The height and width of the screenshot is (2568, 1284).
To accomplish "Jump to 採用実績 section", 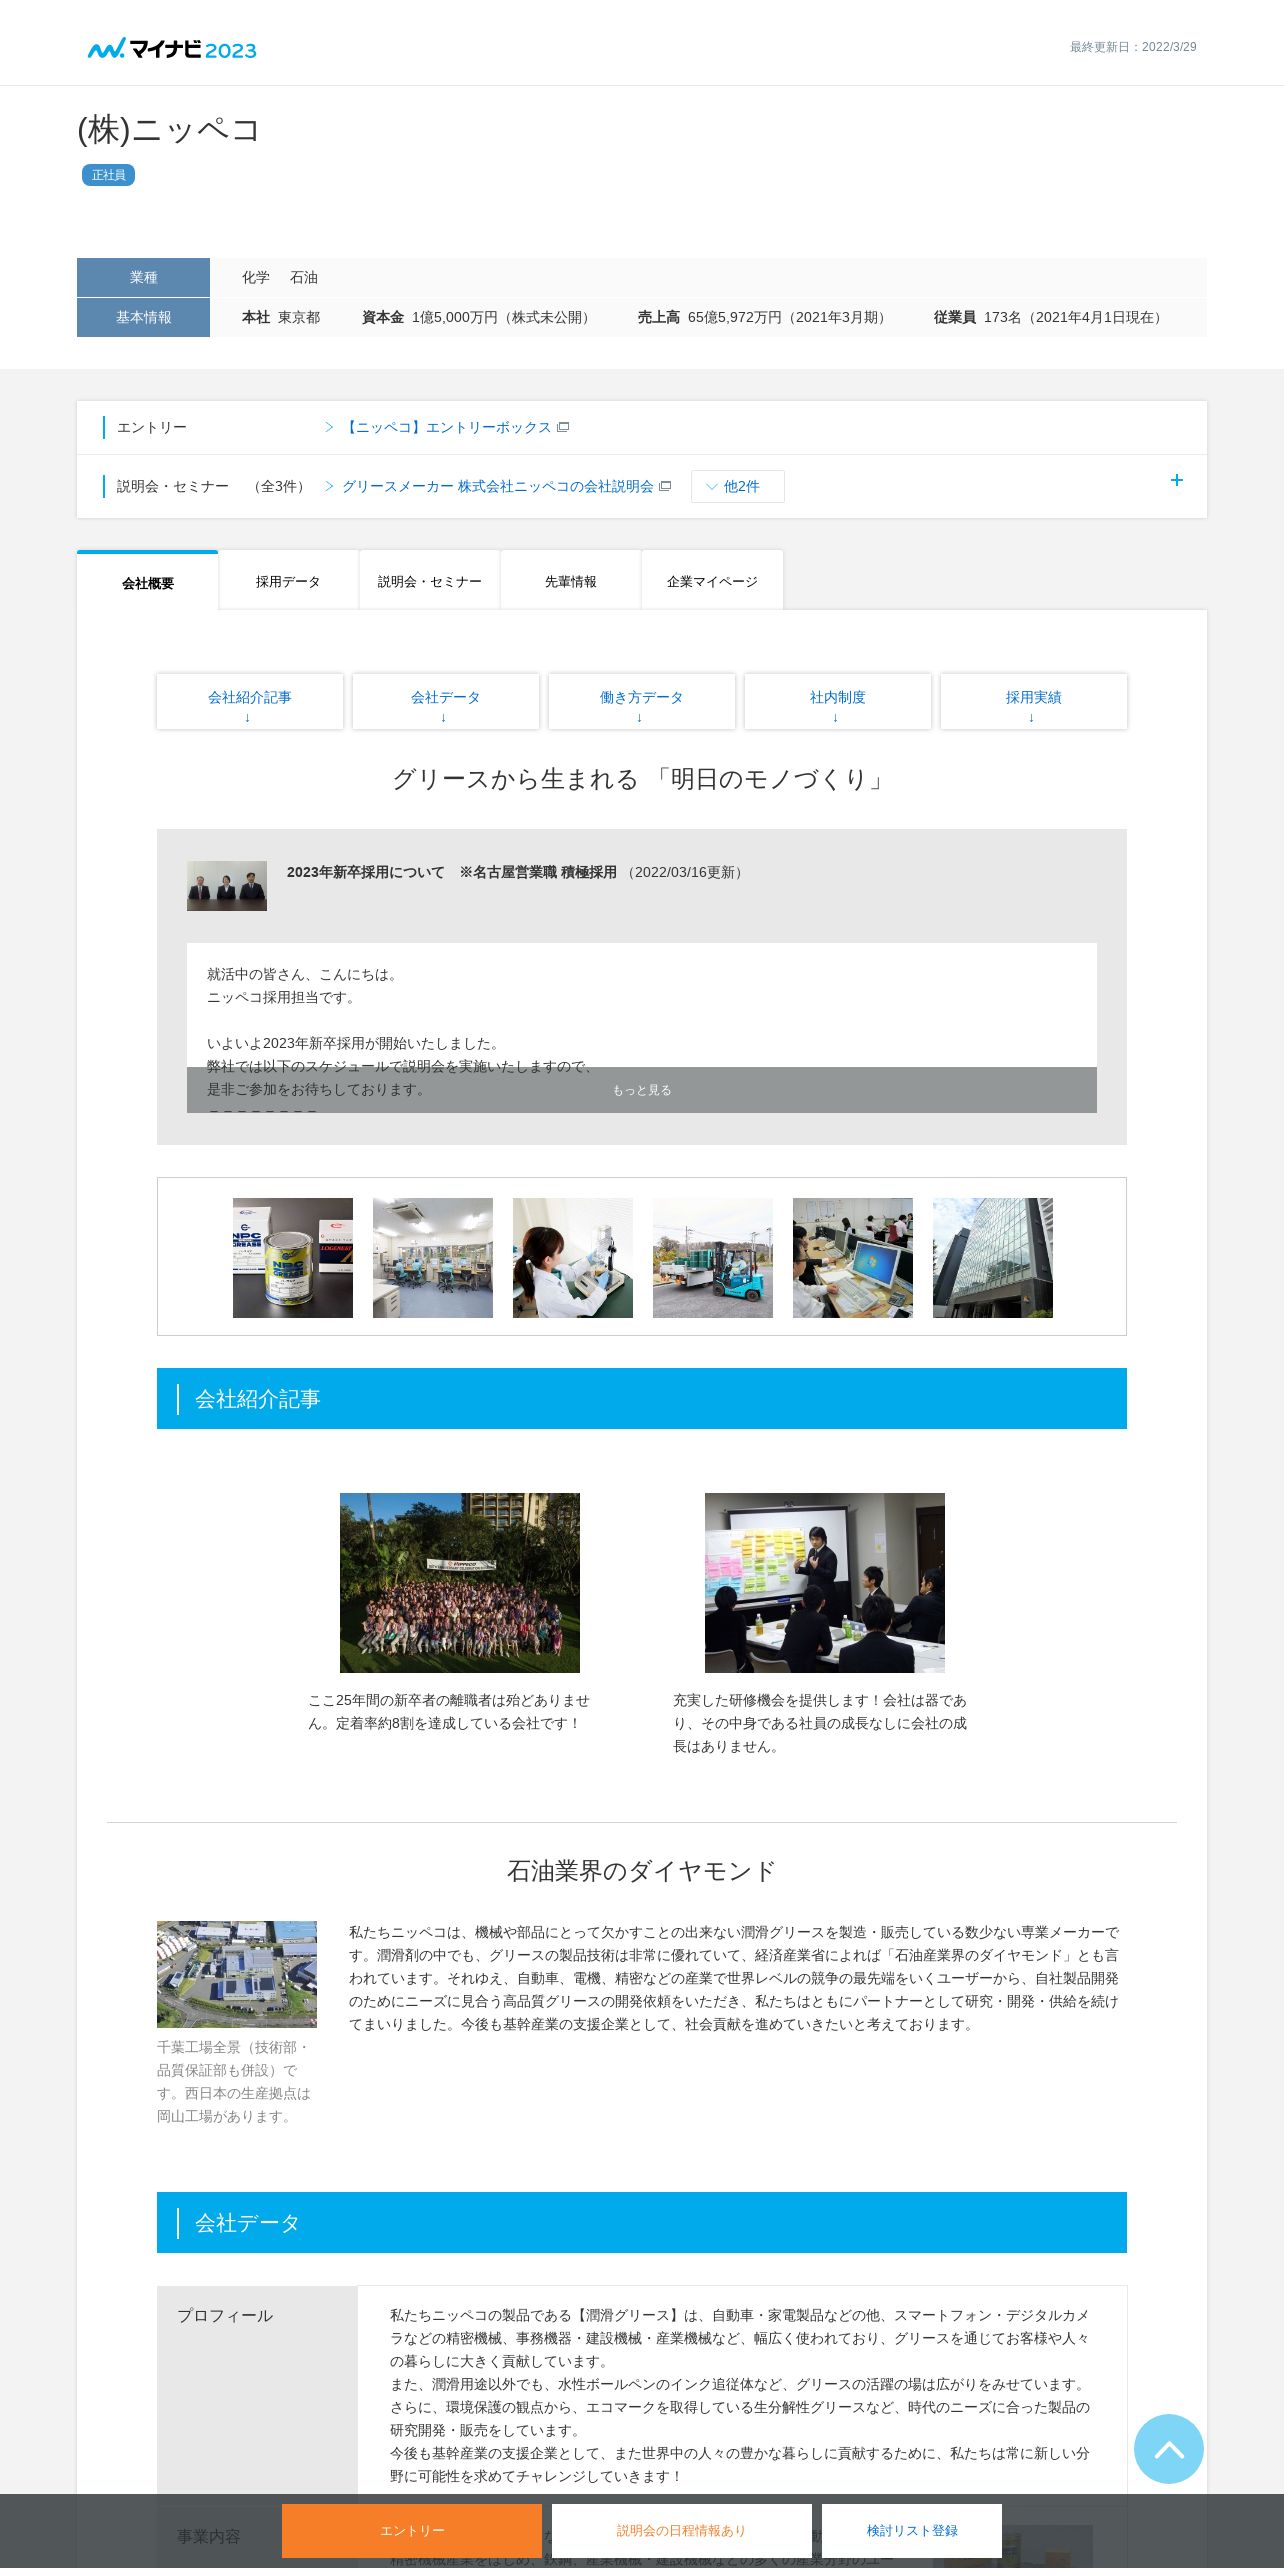I will click(x=1034, y=702).
